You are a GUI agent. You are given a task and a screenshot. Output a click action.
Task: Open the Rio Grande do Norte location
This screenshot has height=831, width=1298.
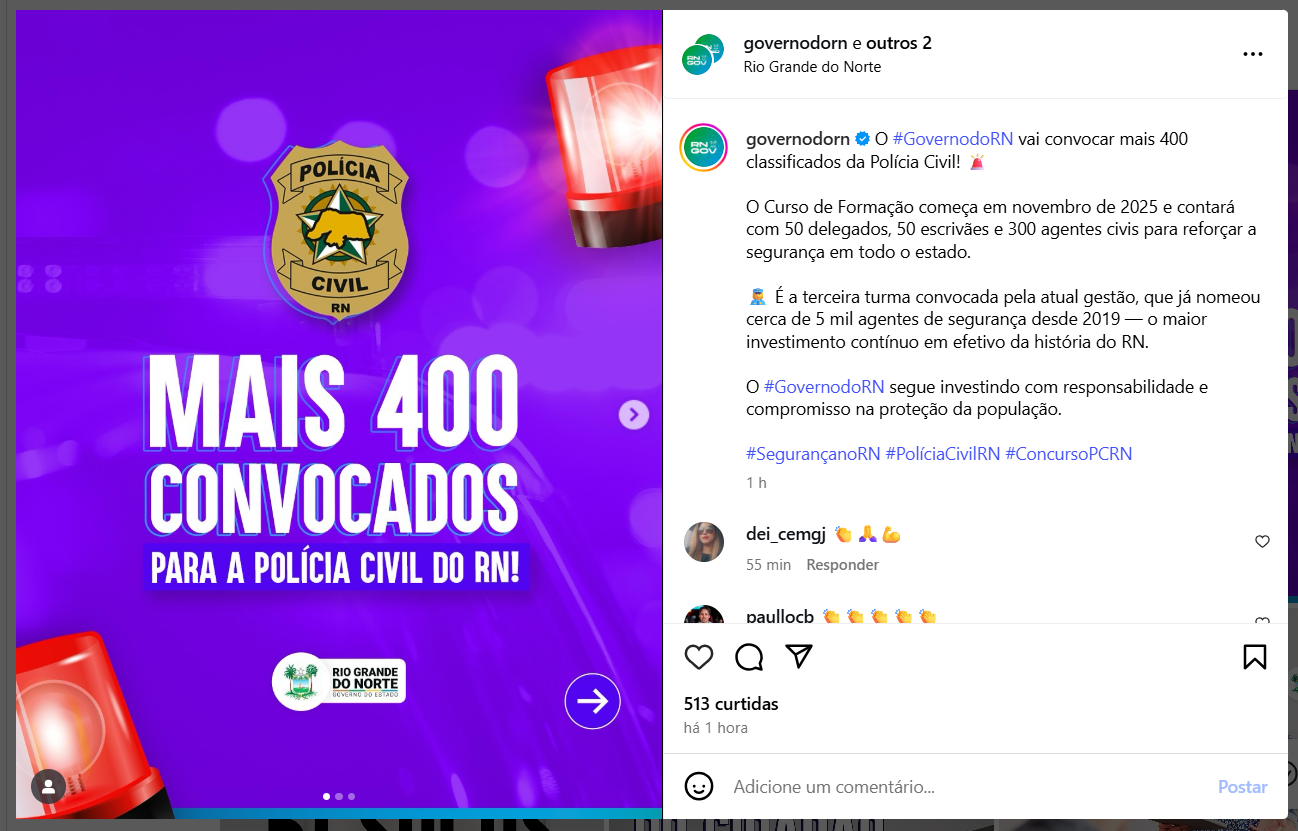click(812, 67)
